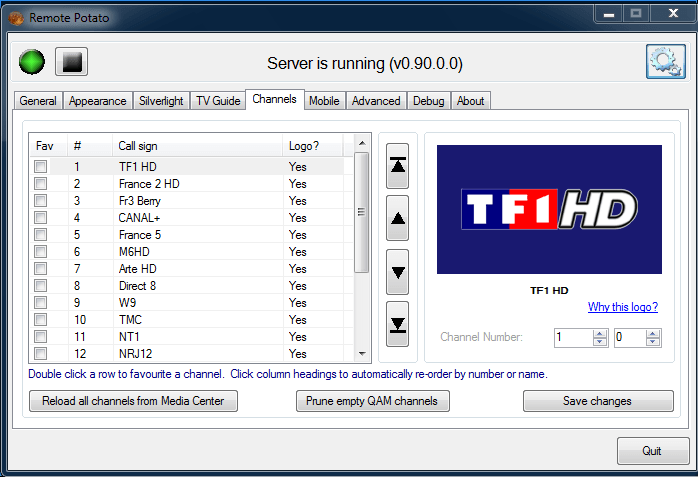Tick the favourite checkbox for Arte HD

click(41, 269)
